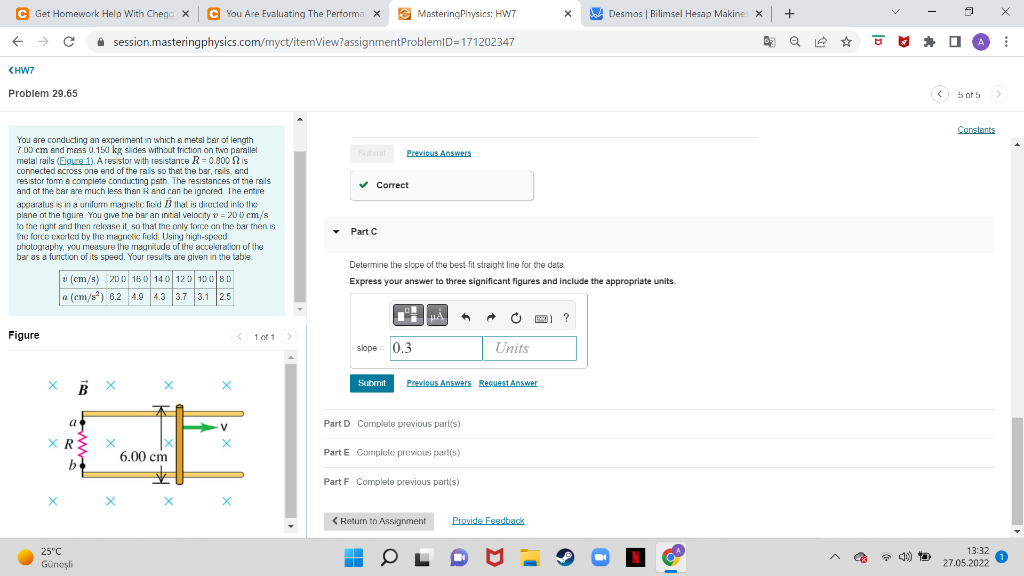The width and height of the screenshot is (1024, 576).
Task: Select the μÅ units template icon
Action: pos(437,317)
